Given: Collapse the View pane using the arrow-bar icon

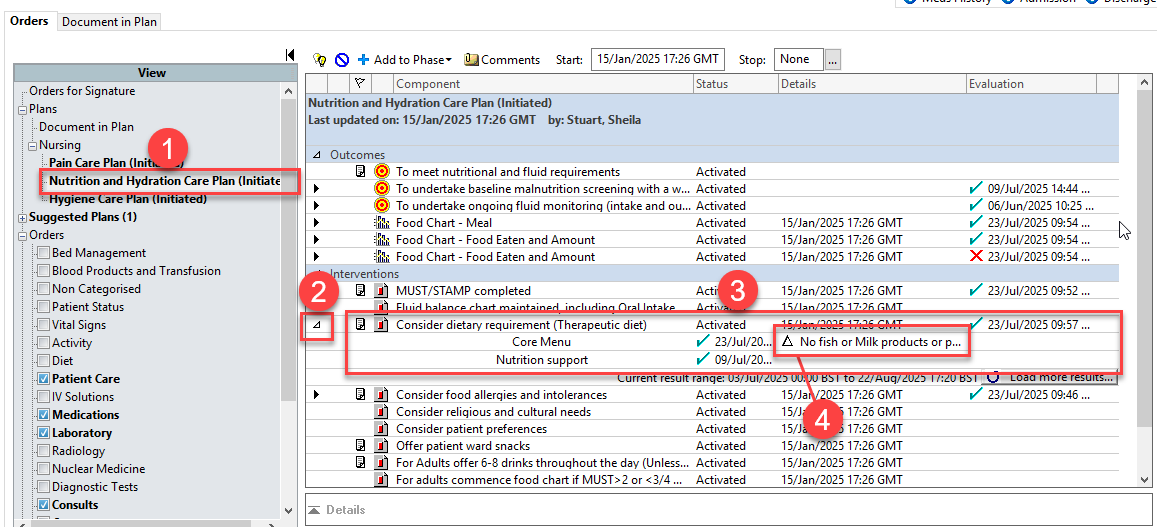Looking at the screenshot, I should [290, 55].
